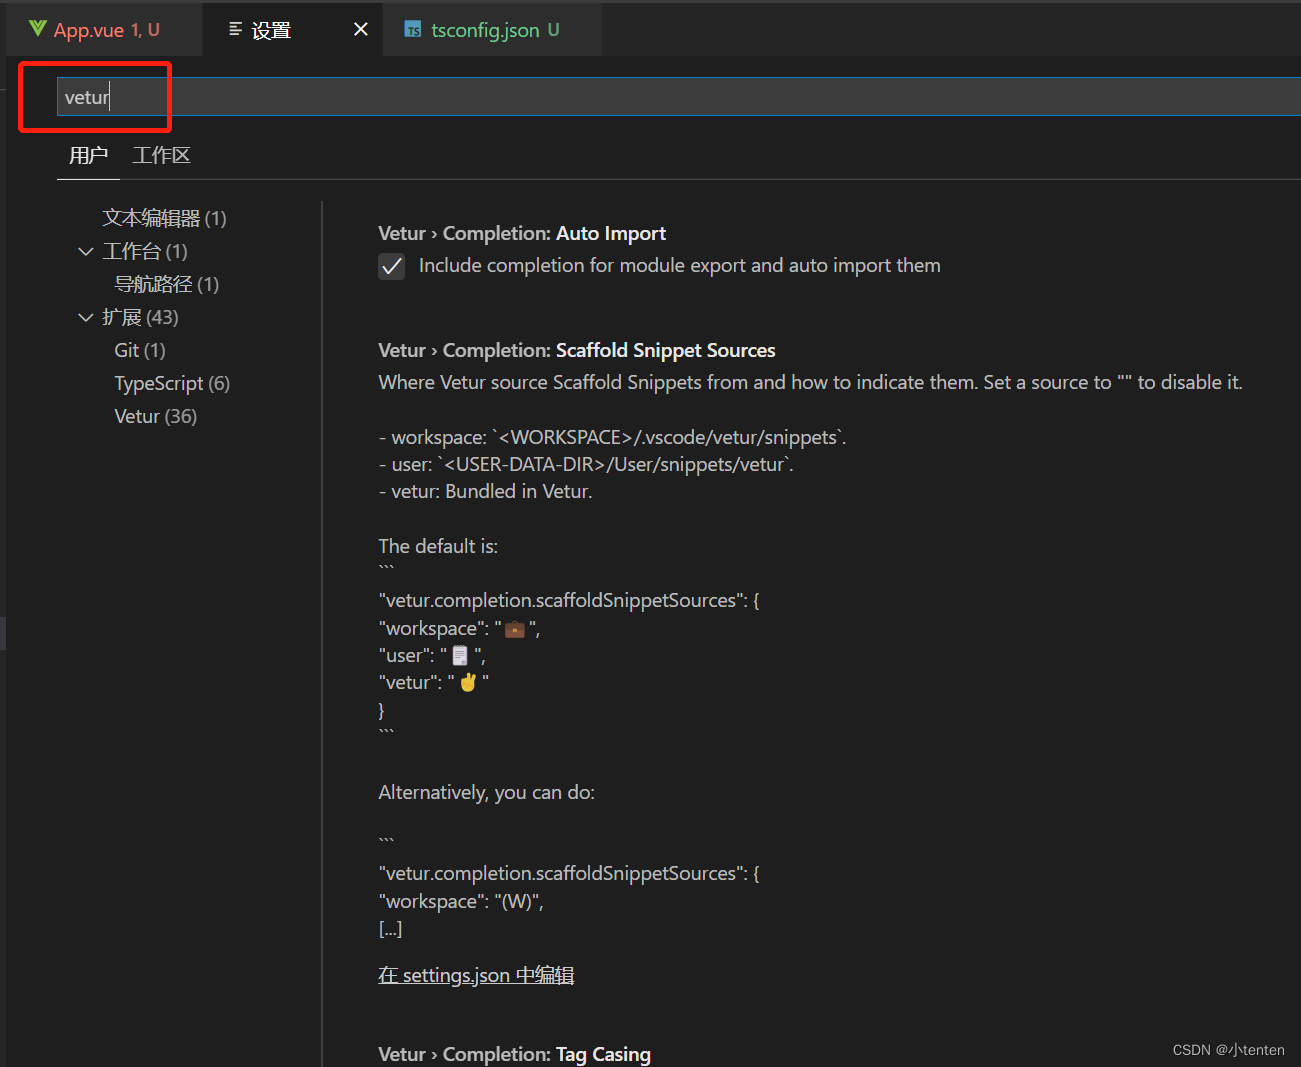Select 扩展 (43) category
Image resolution: width=1301 pixels, height=1067 pixels.
(140, 317)
